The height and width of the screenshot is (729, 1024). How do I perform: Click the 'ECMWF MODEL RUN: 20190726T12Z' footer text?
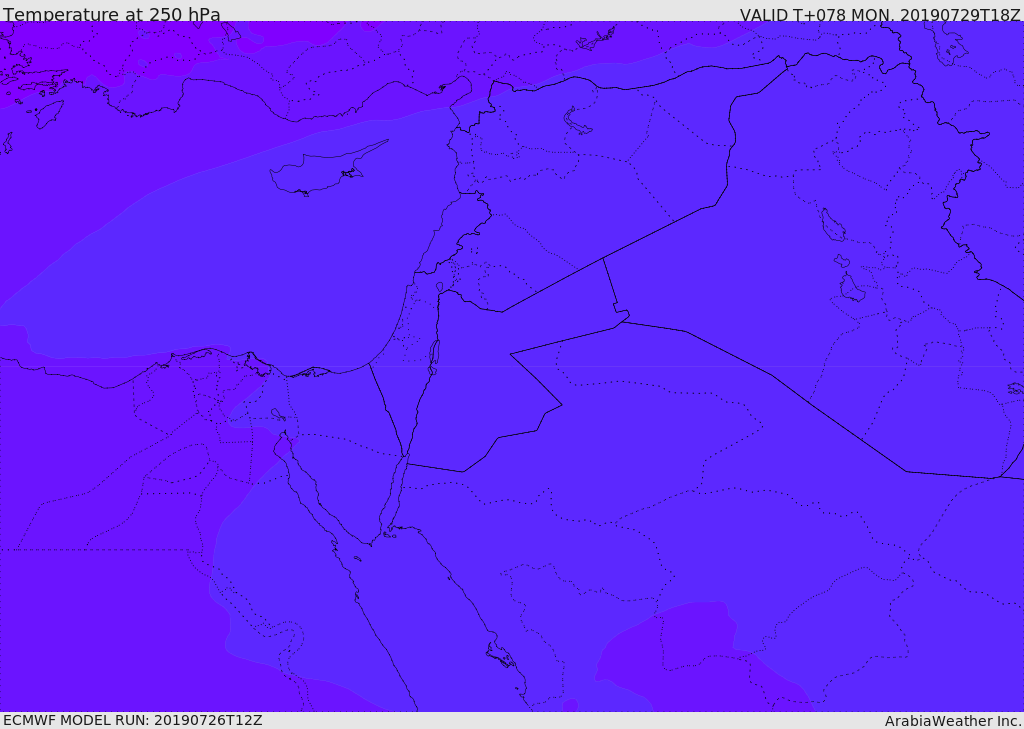pyautogui.click(x=133, y=720)
